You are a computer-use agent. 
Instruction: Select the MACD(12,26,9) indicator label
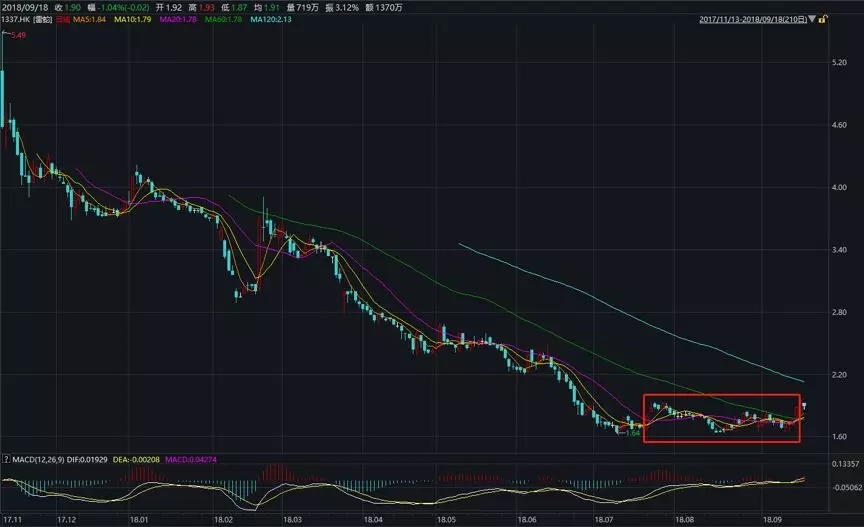[x=40, y=459]
